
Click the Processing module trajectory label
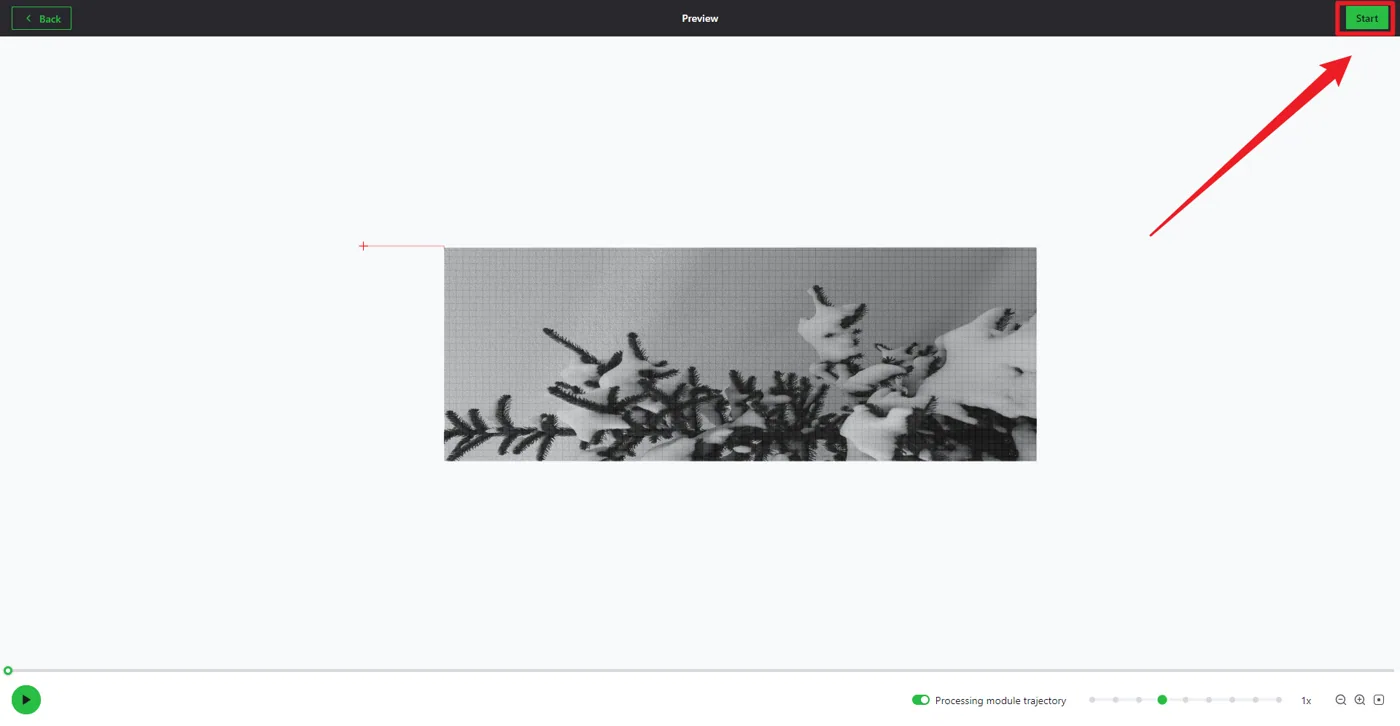tap(1000, 701)
